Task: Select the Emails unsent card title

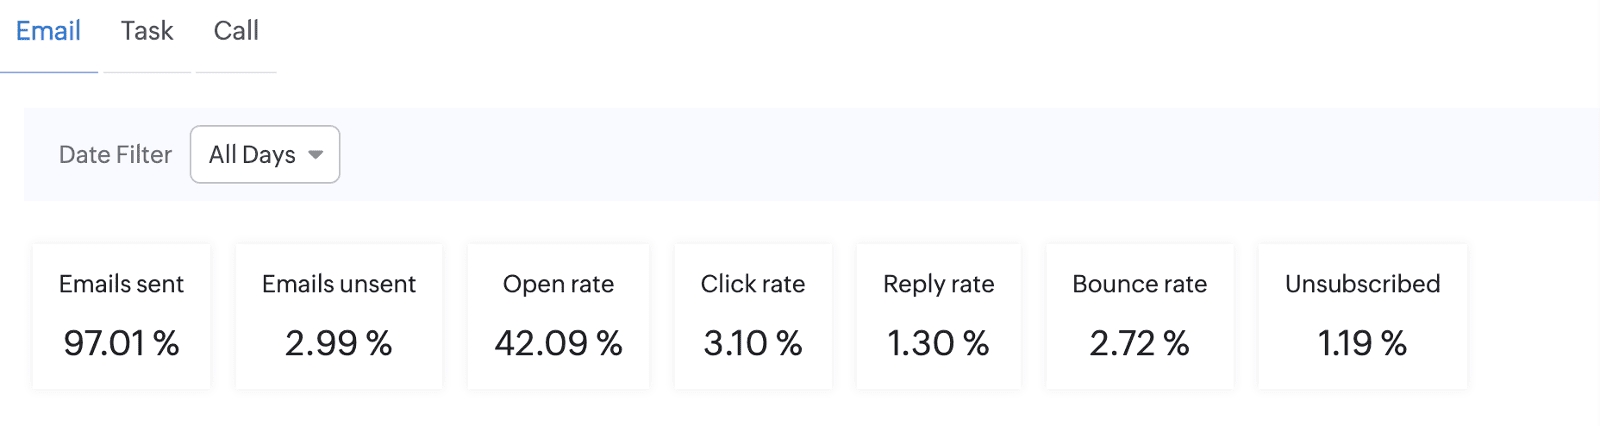Action: [338, 284]
